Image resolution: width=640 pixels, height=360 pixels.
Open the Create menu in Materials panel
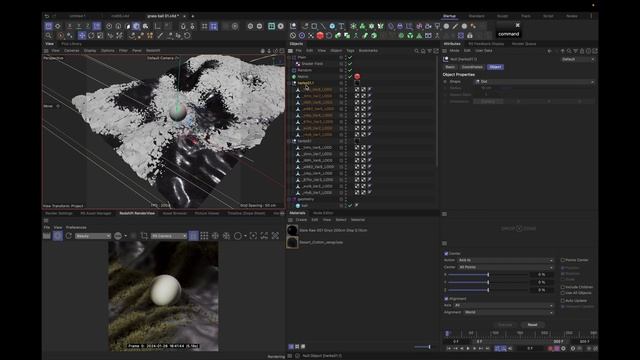tap(301, 220)
